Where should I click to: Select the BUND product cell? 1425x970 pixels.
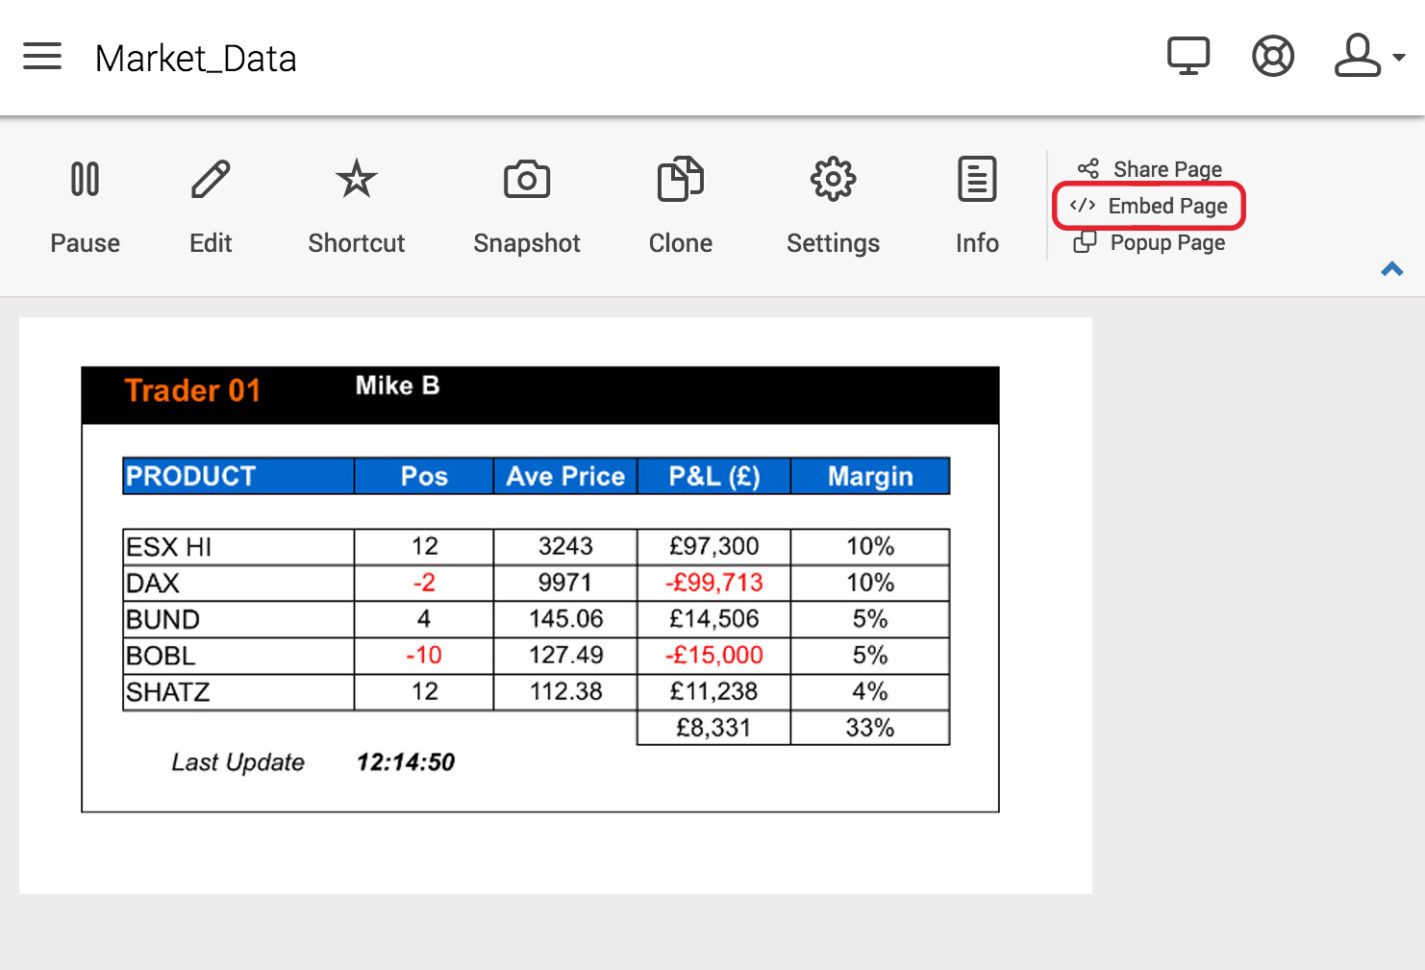click(x=238, y=619)
